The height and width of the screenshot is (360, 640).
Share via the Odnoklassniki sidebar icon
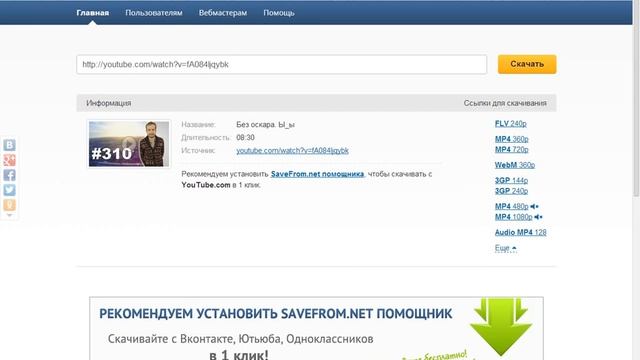point(9,205)
